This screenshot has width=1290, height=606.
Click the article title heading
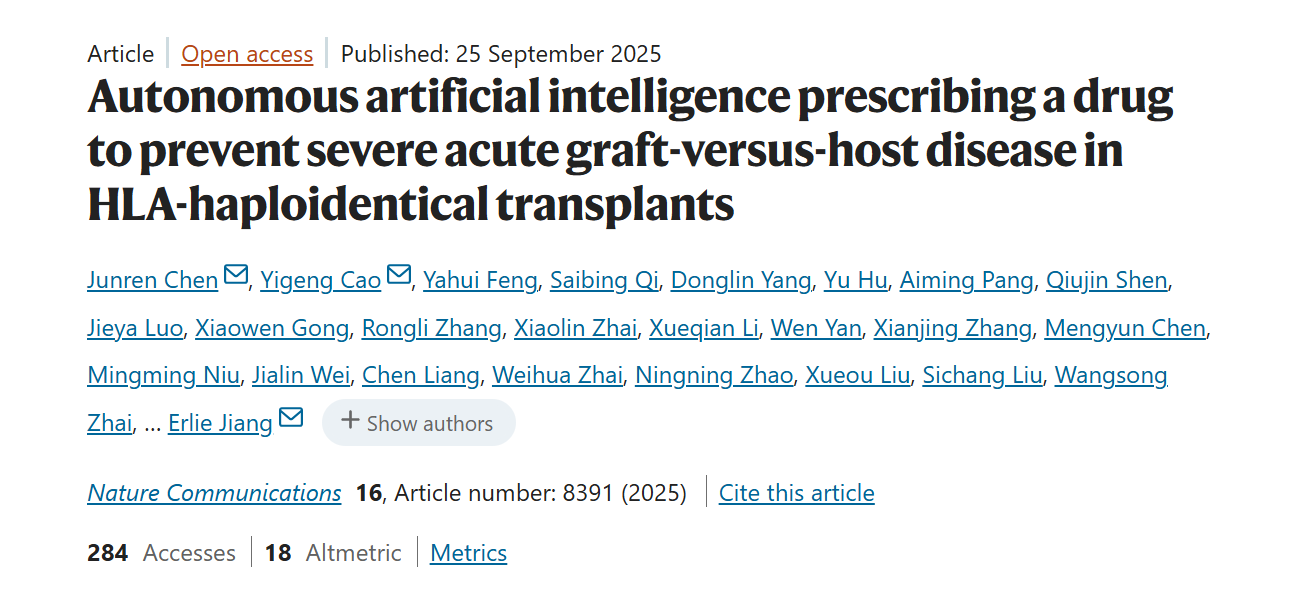(x=630, y=150)
